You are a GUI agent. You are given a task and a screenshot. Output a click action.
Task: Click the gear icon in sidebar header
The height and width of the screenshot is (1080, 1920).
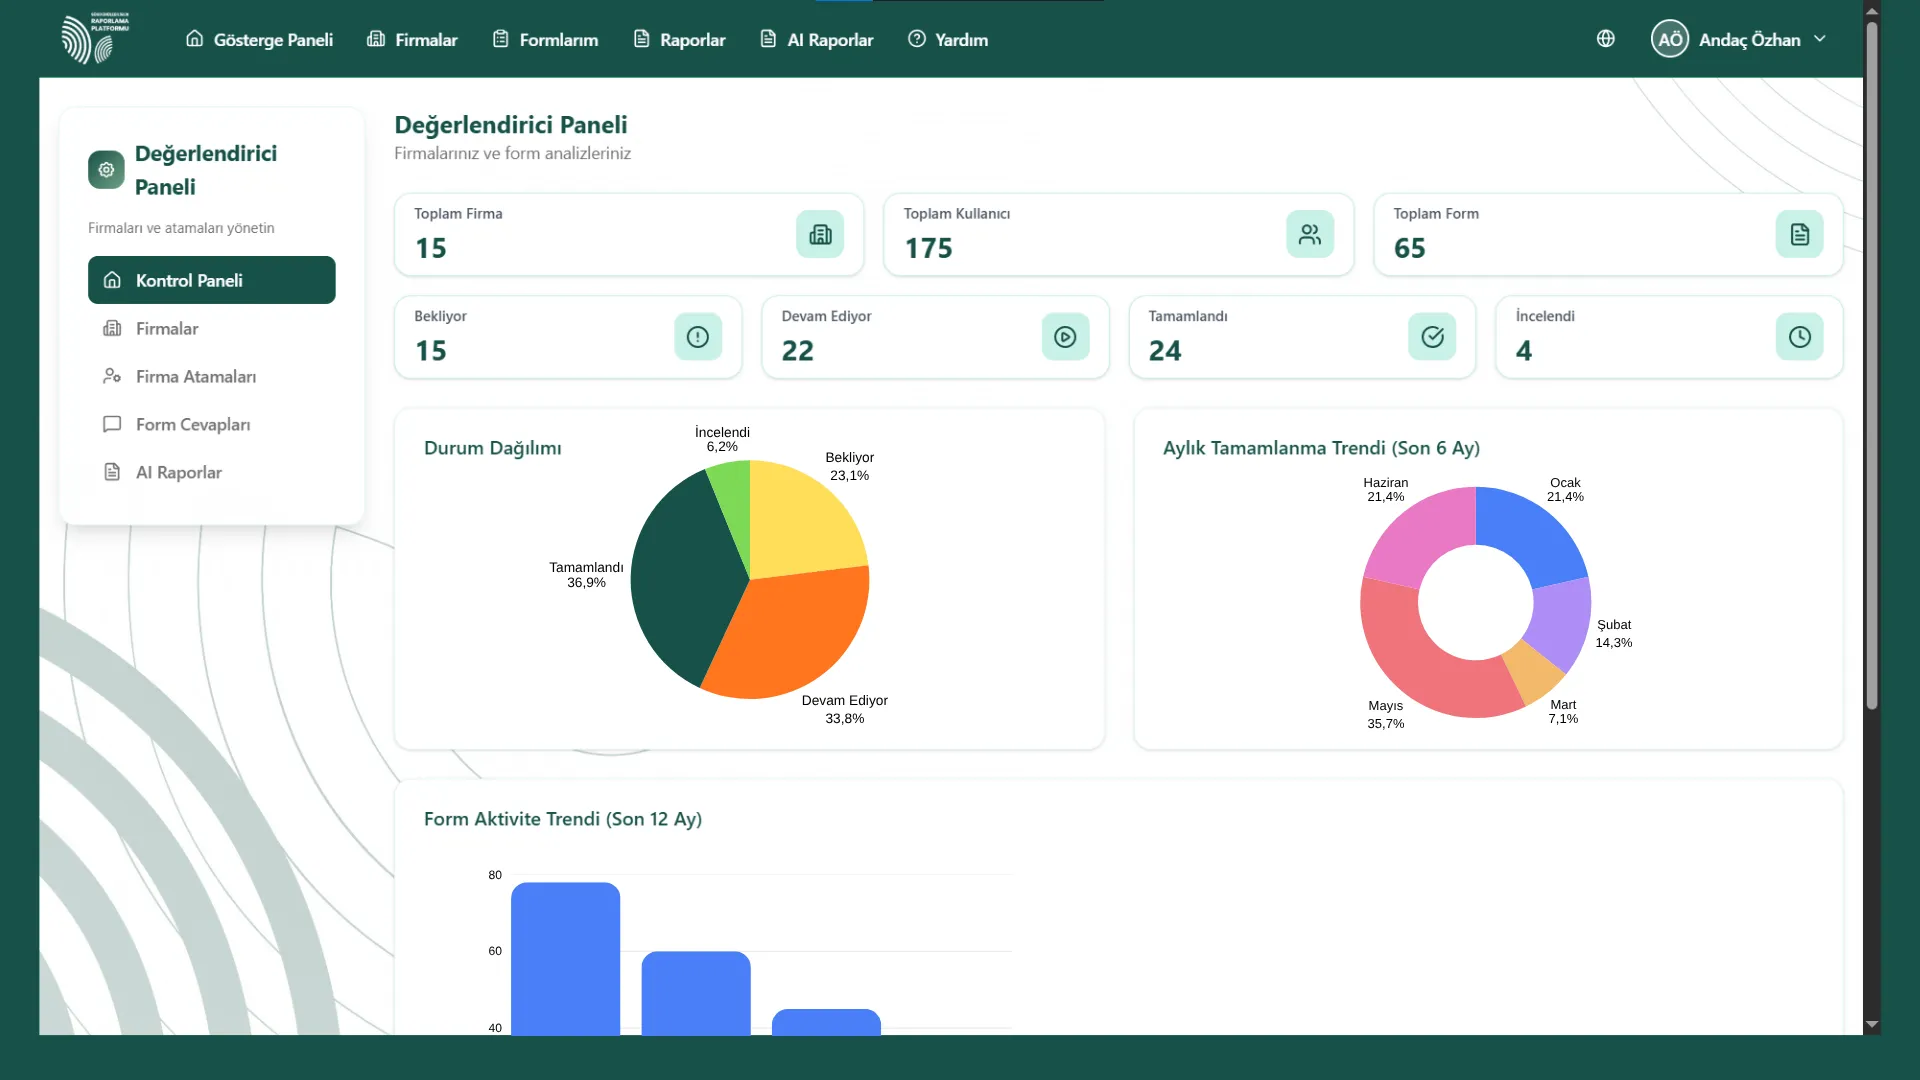[106, 170]
